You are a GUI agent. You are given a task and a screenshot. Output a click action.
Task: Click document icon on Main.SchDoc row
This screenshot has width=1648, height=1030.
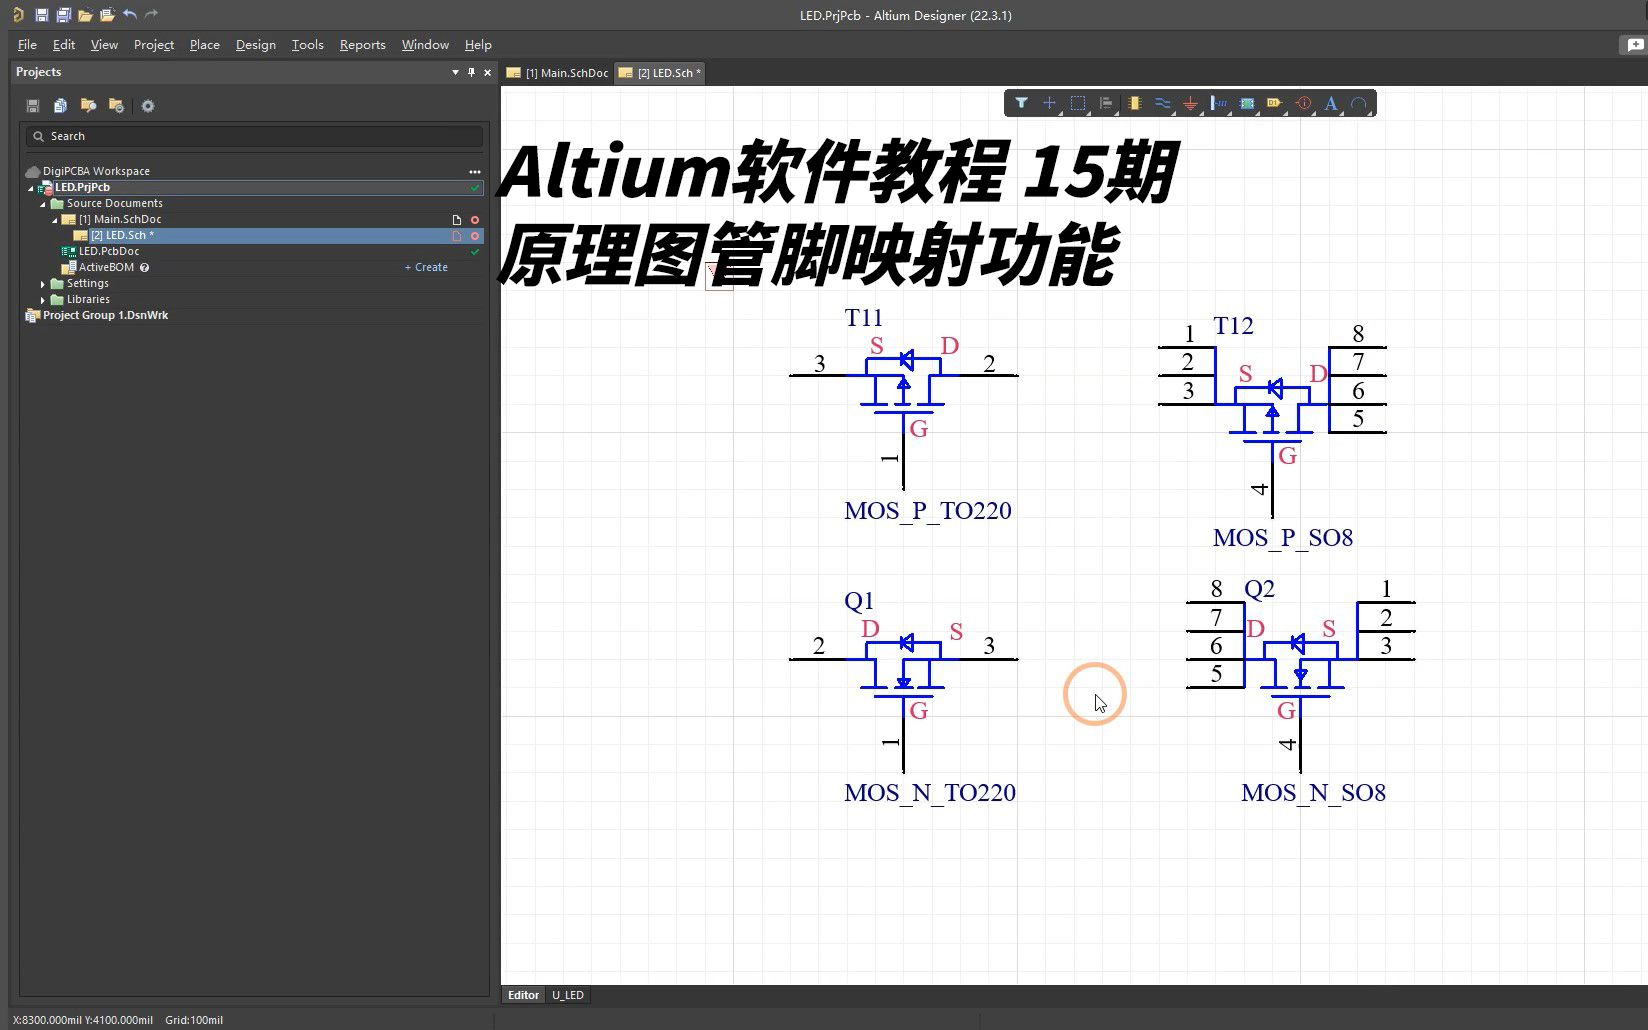click(457, 219)
